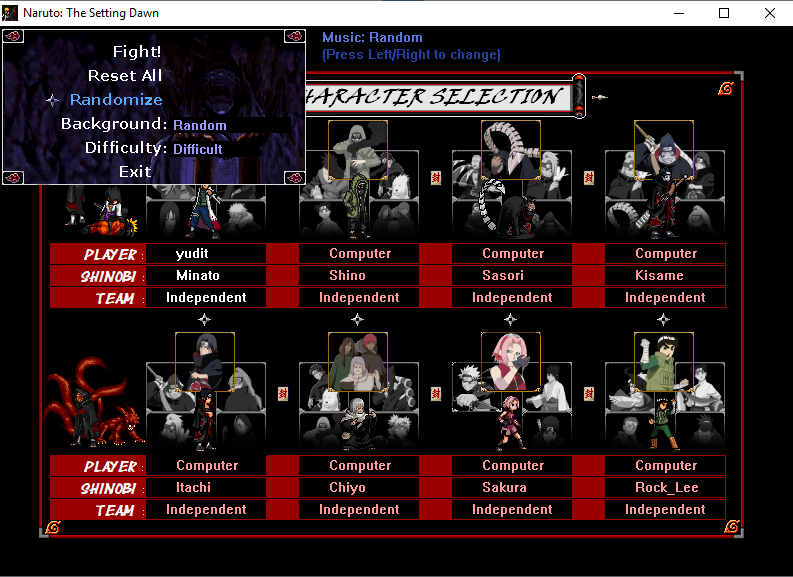The width and height of the screenshot is (793, 577).
Task: Change Minato's team Independent
Action: point(206,297)
